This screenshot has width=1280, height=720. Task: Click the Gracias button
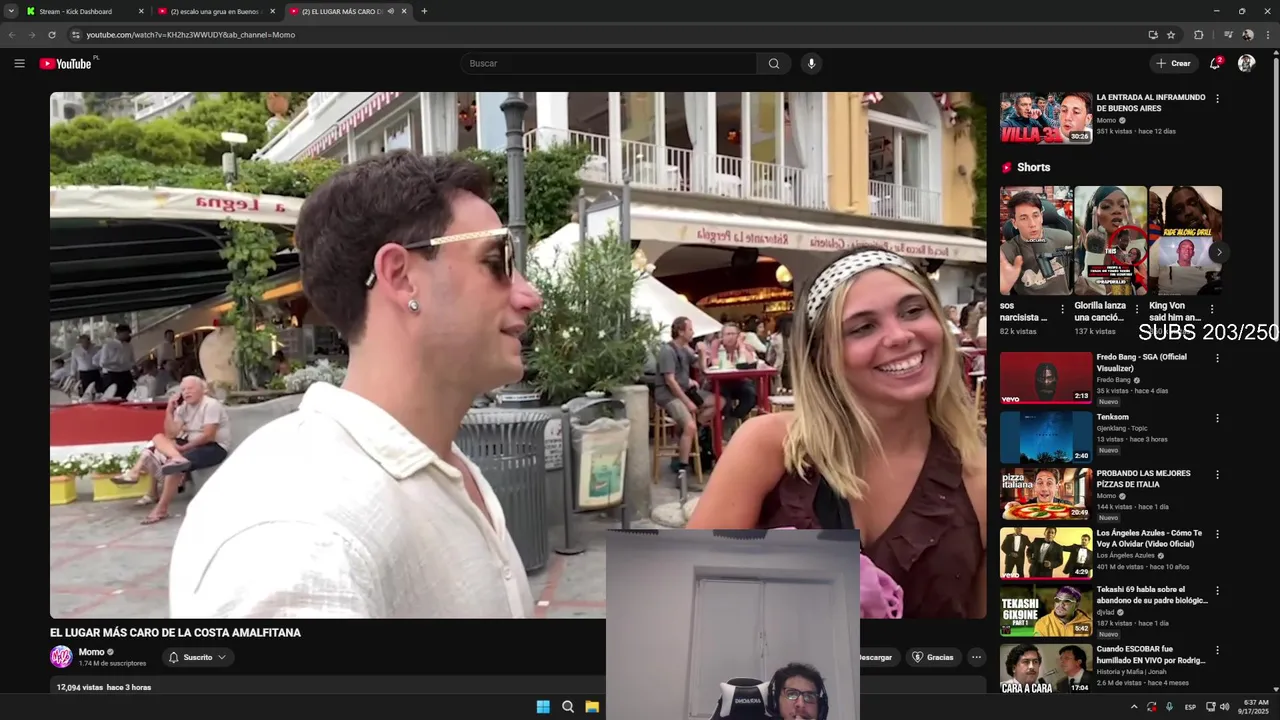coord(932,657)
